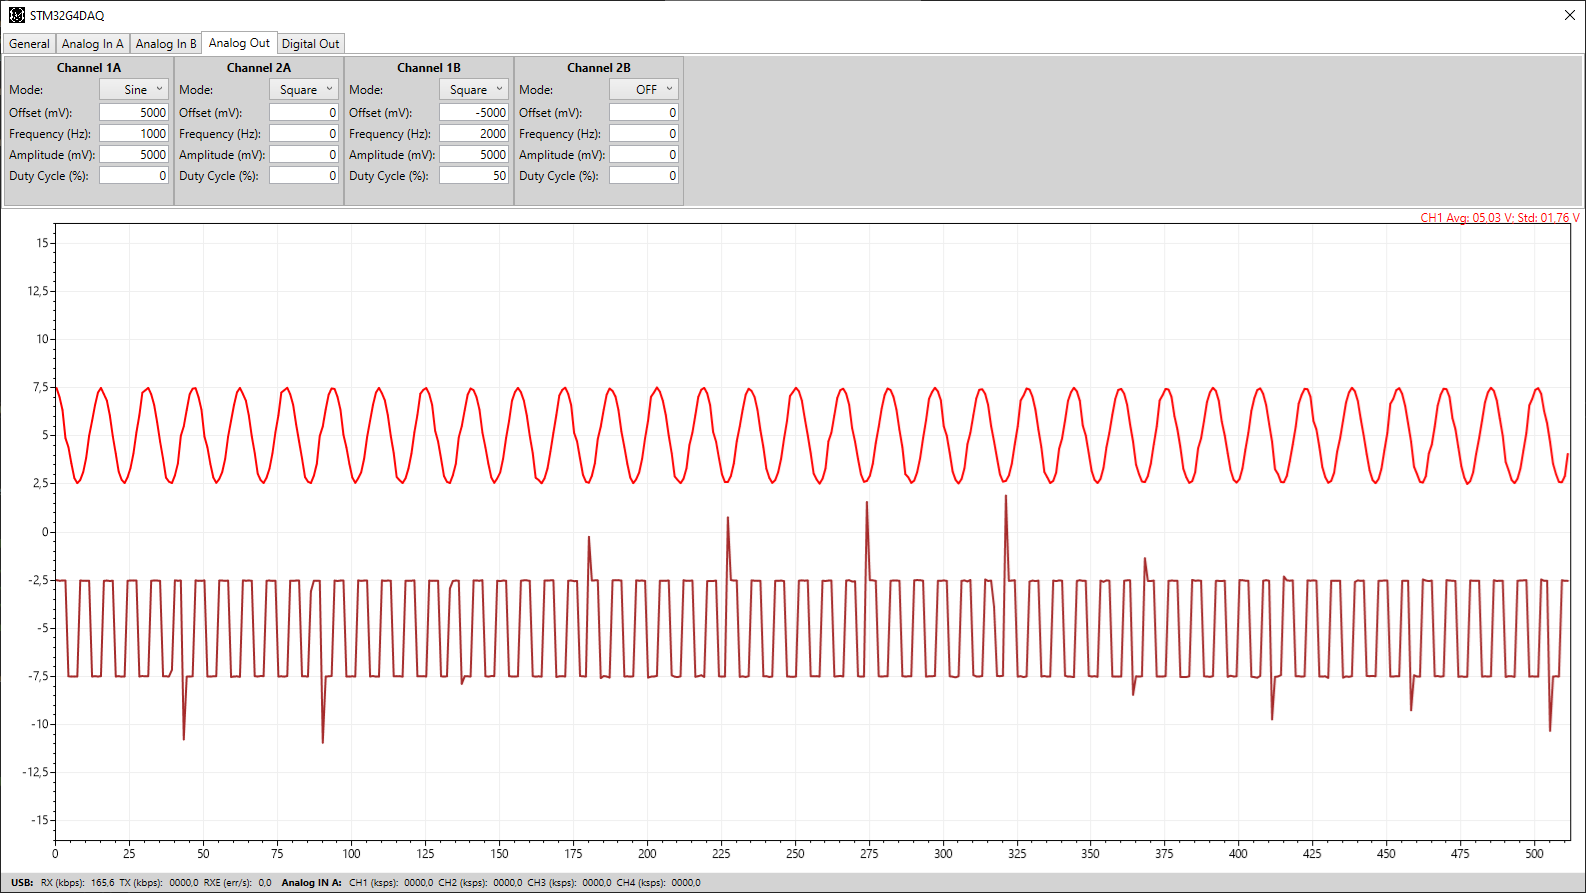Open Channel 1B Mode dropdown showing Square
This screenshot has width=1586, height=893.
473,89
